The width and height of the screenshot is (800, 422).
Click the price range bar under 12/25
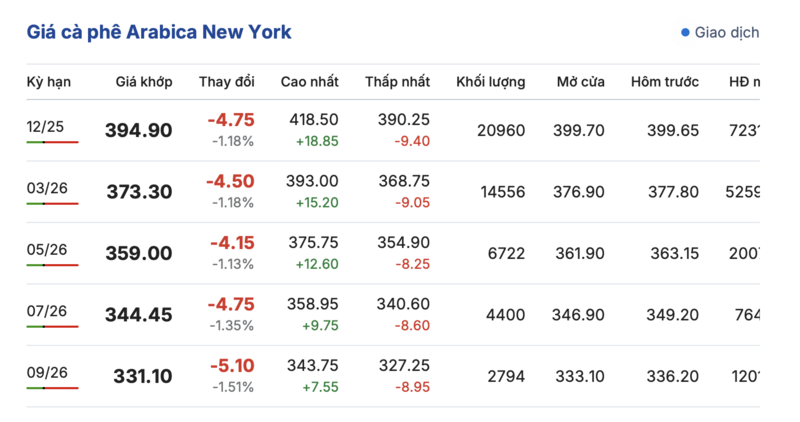click(52, 142)
